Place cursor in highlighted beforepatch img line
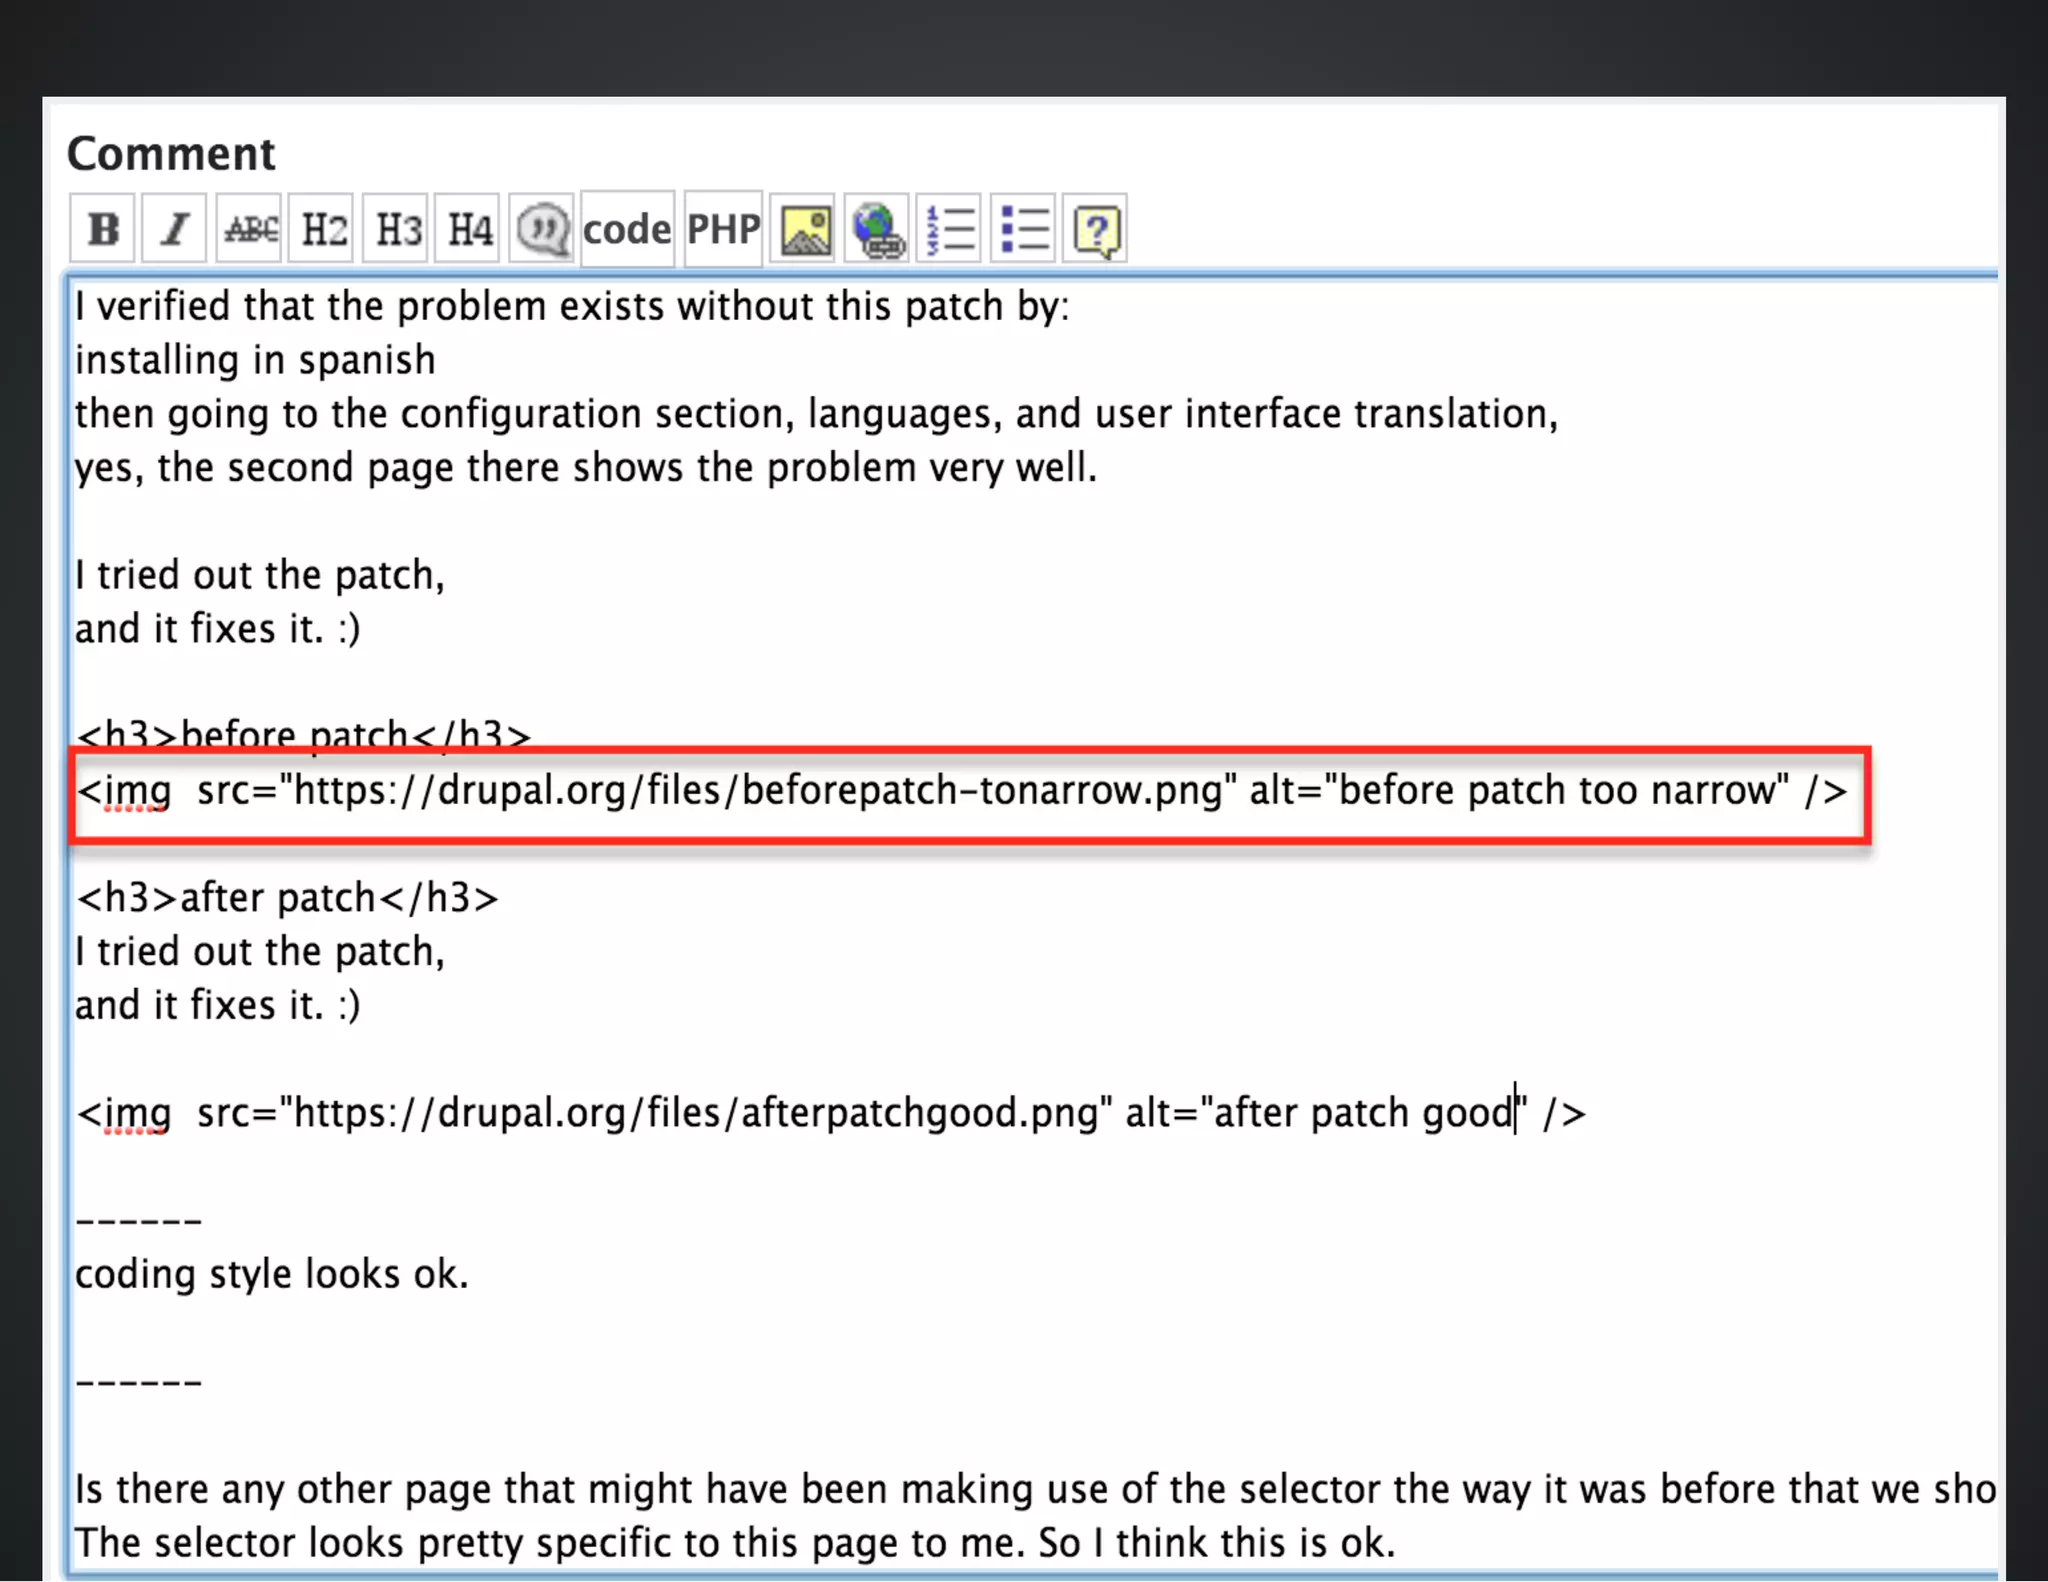2048x1582 pixels. click(960, 791)
